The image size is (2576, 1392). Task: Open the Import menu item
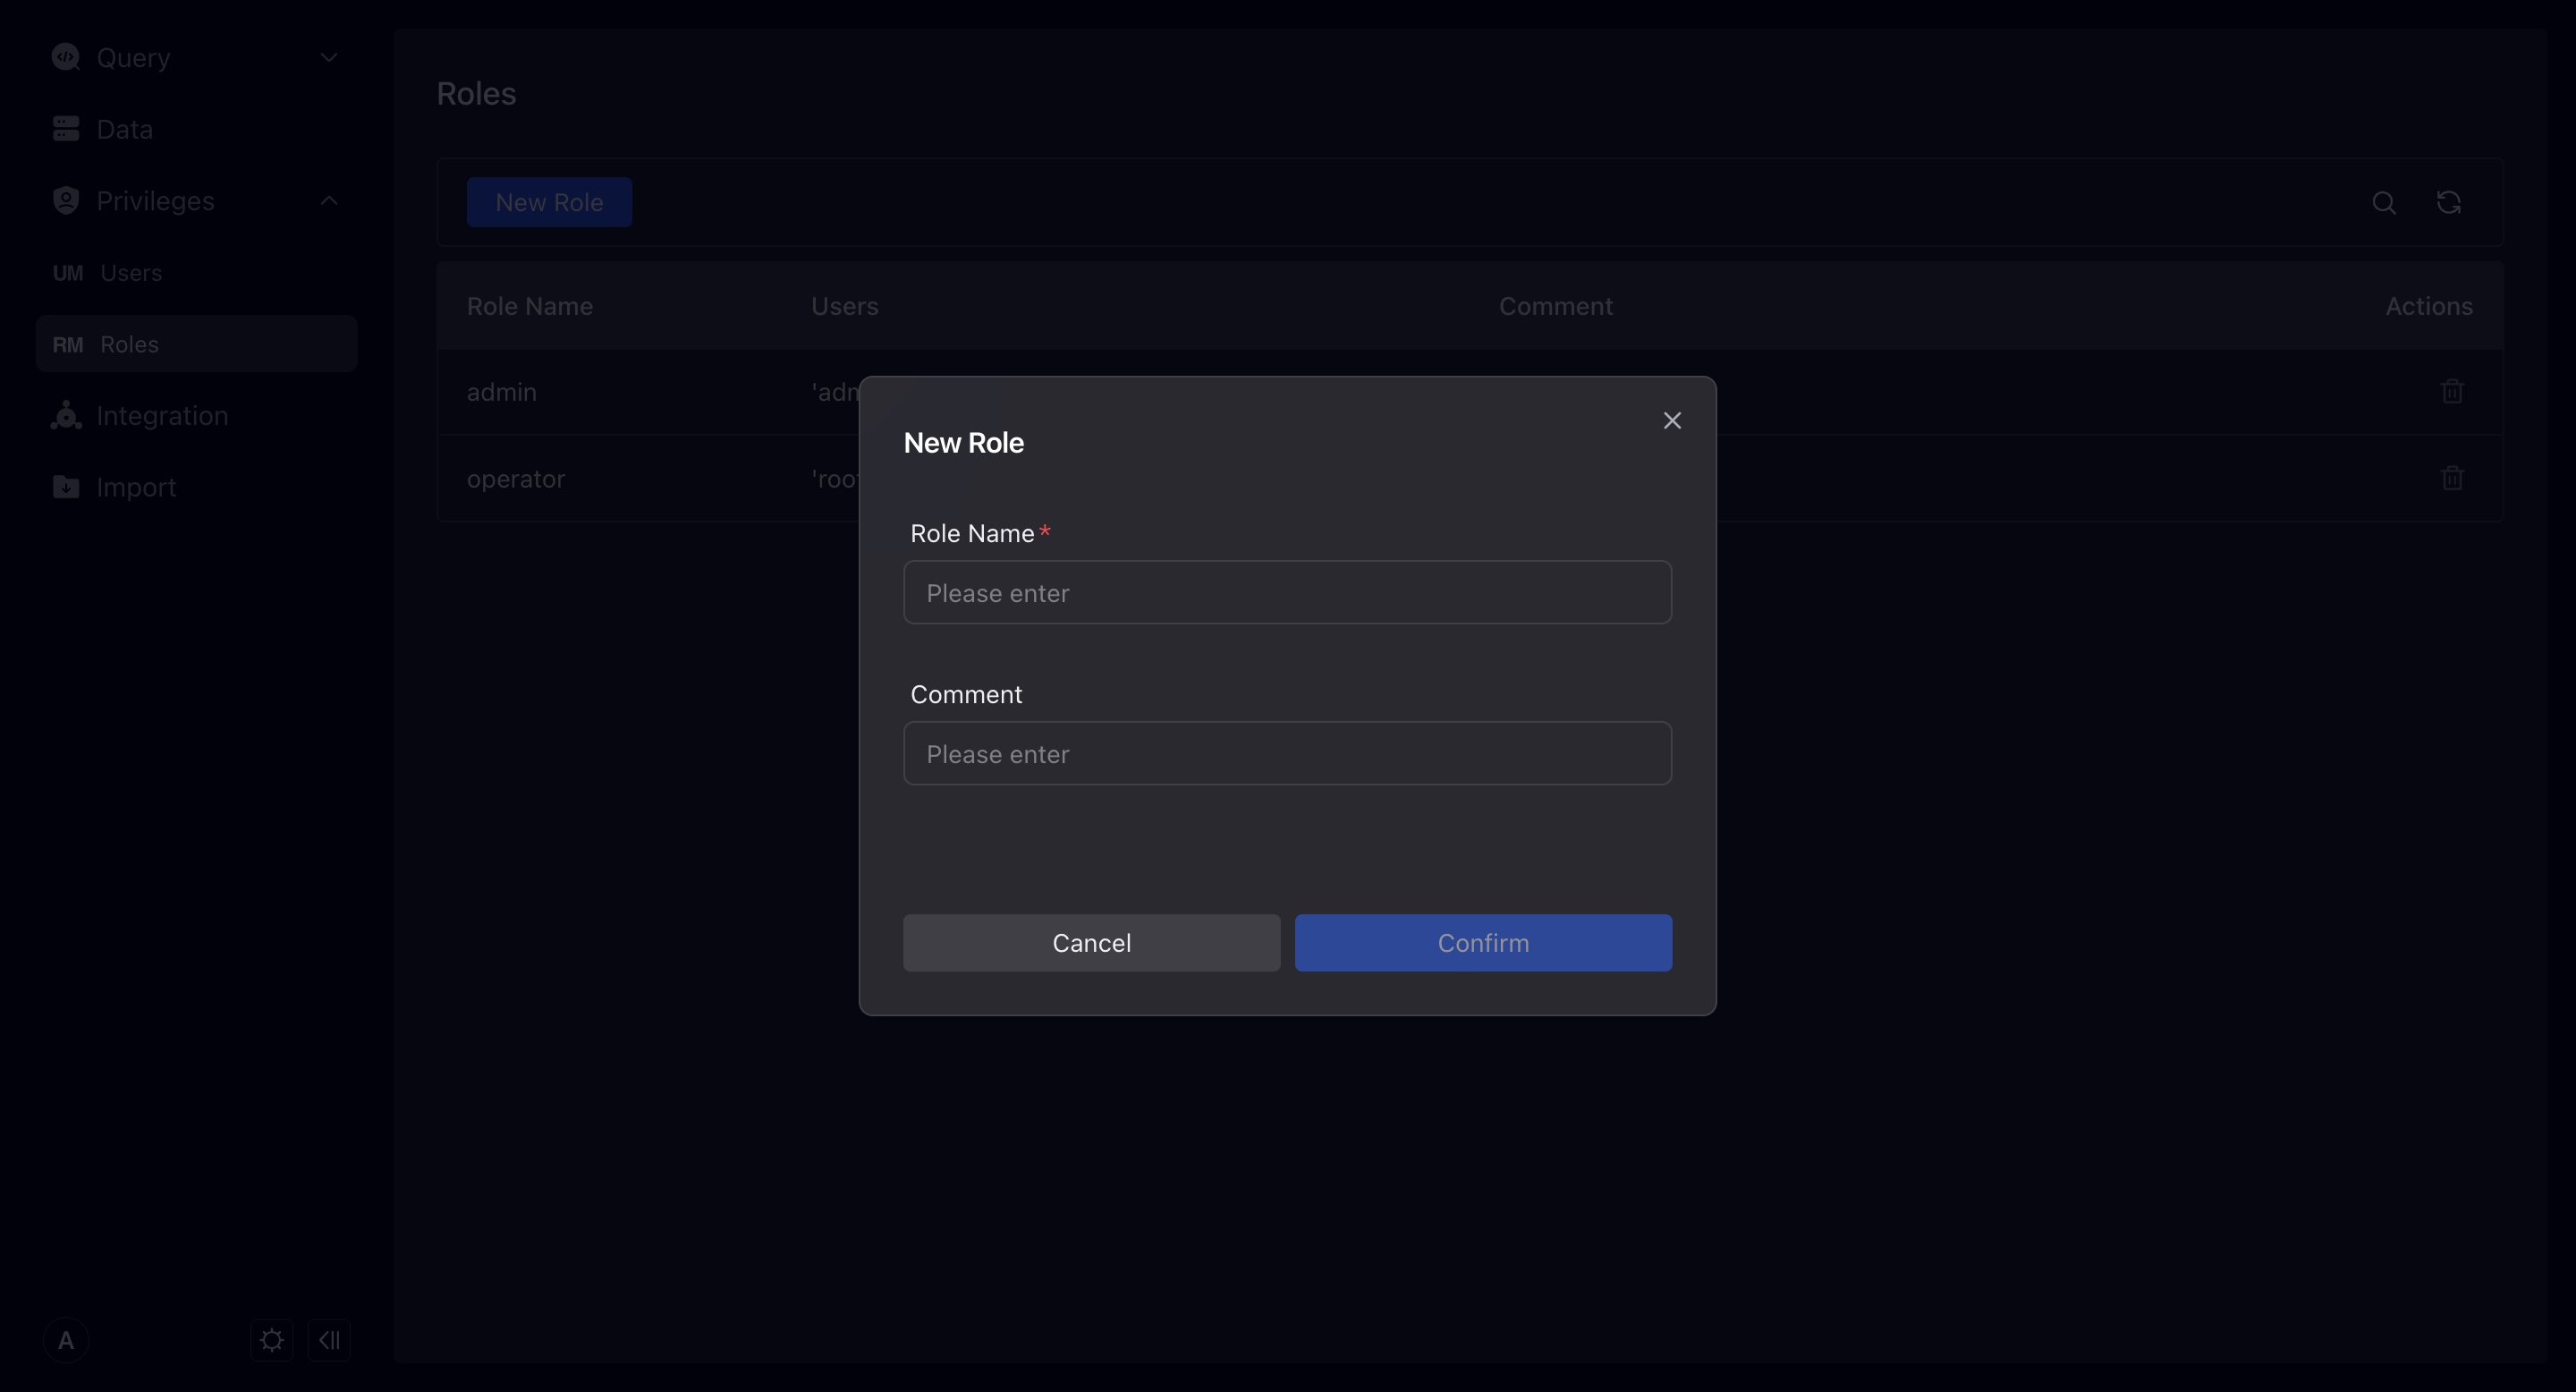point(136,487)
